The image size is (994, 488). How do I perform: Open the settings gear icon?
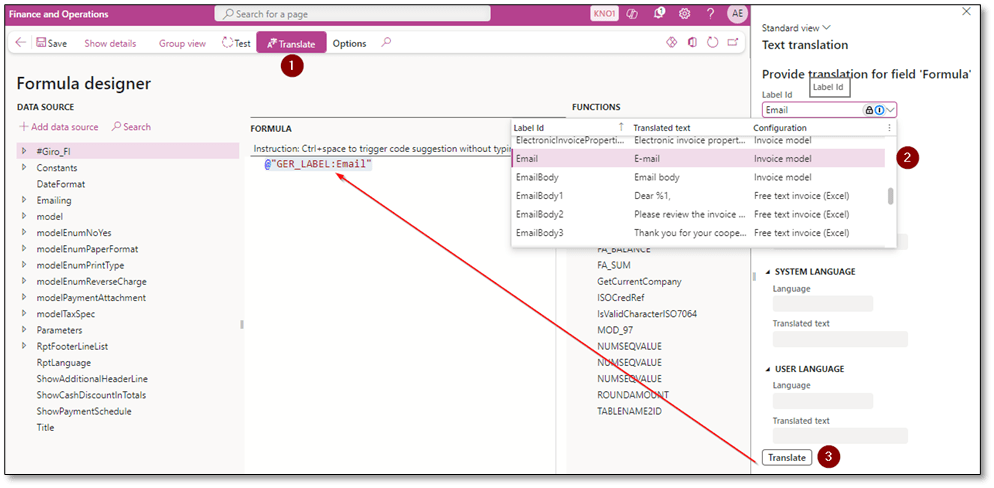pyautogui.click(x=685, y=14)
